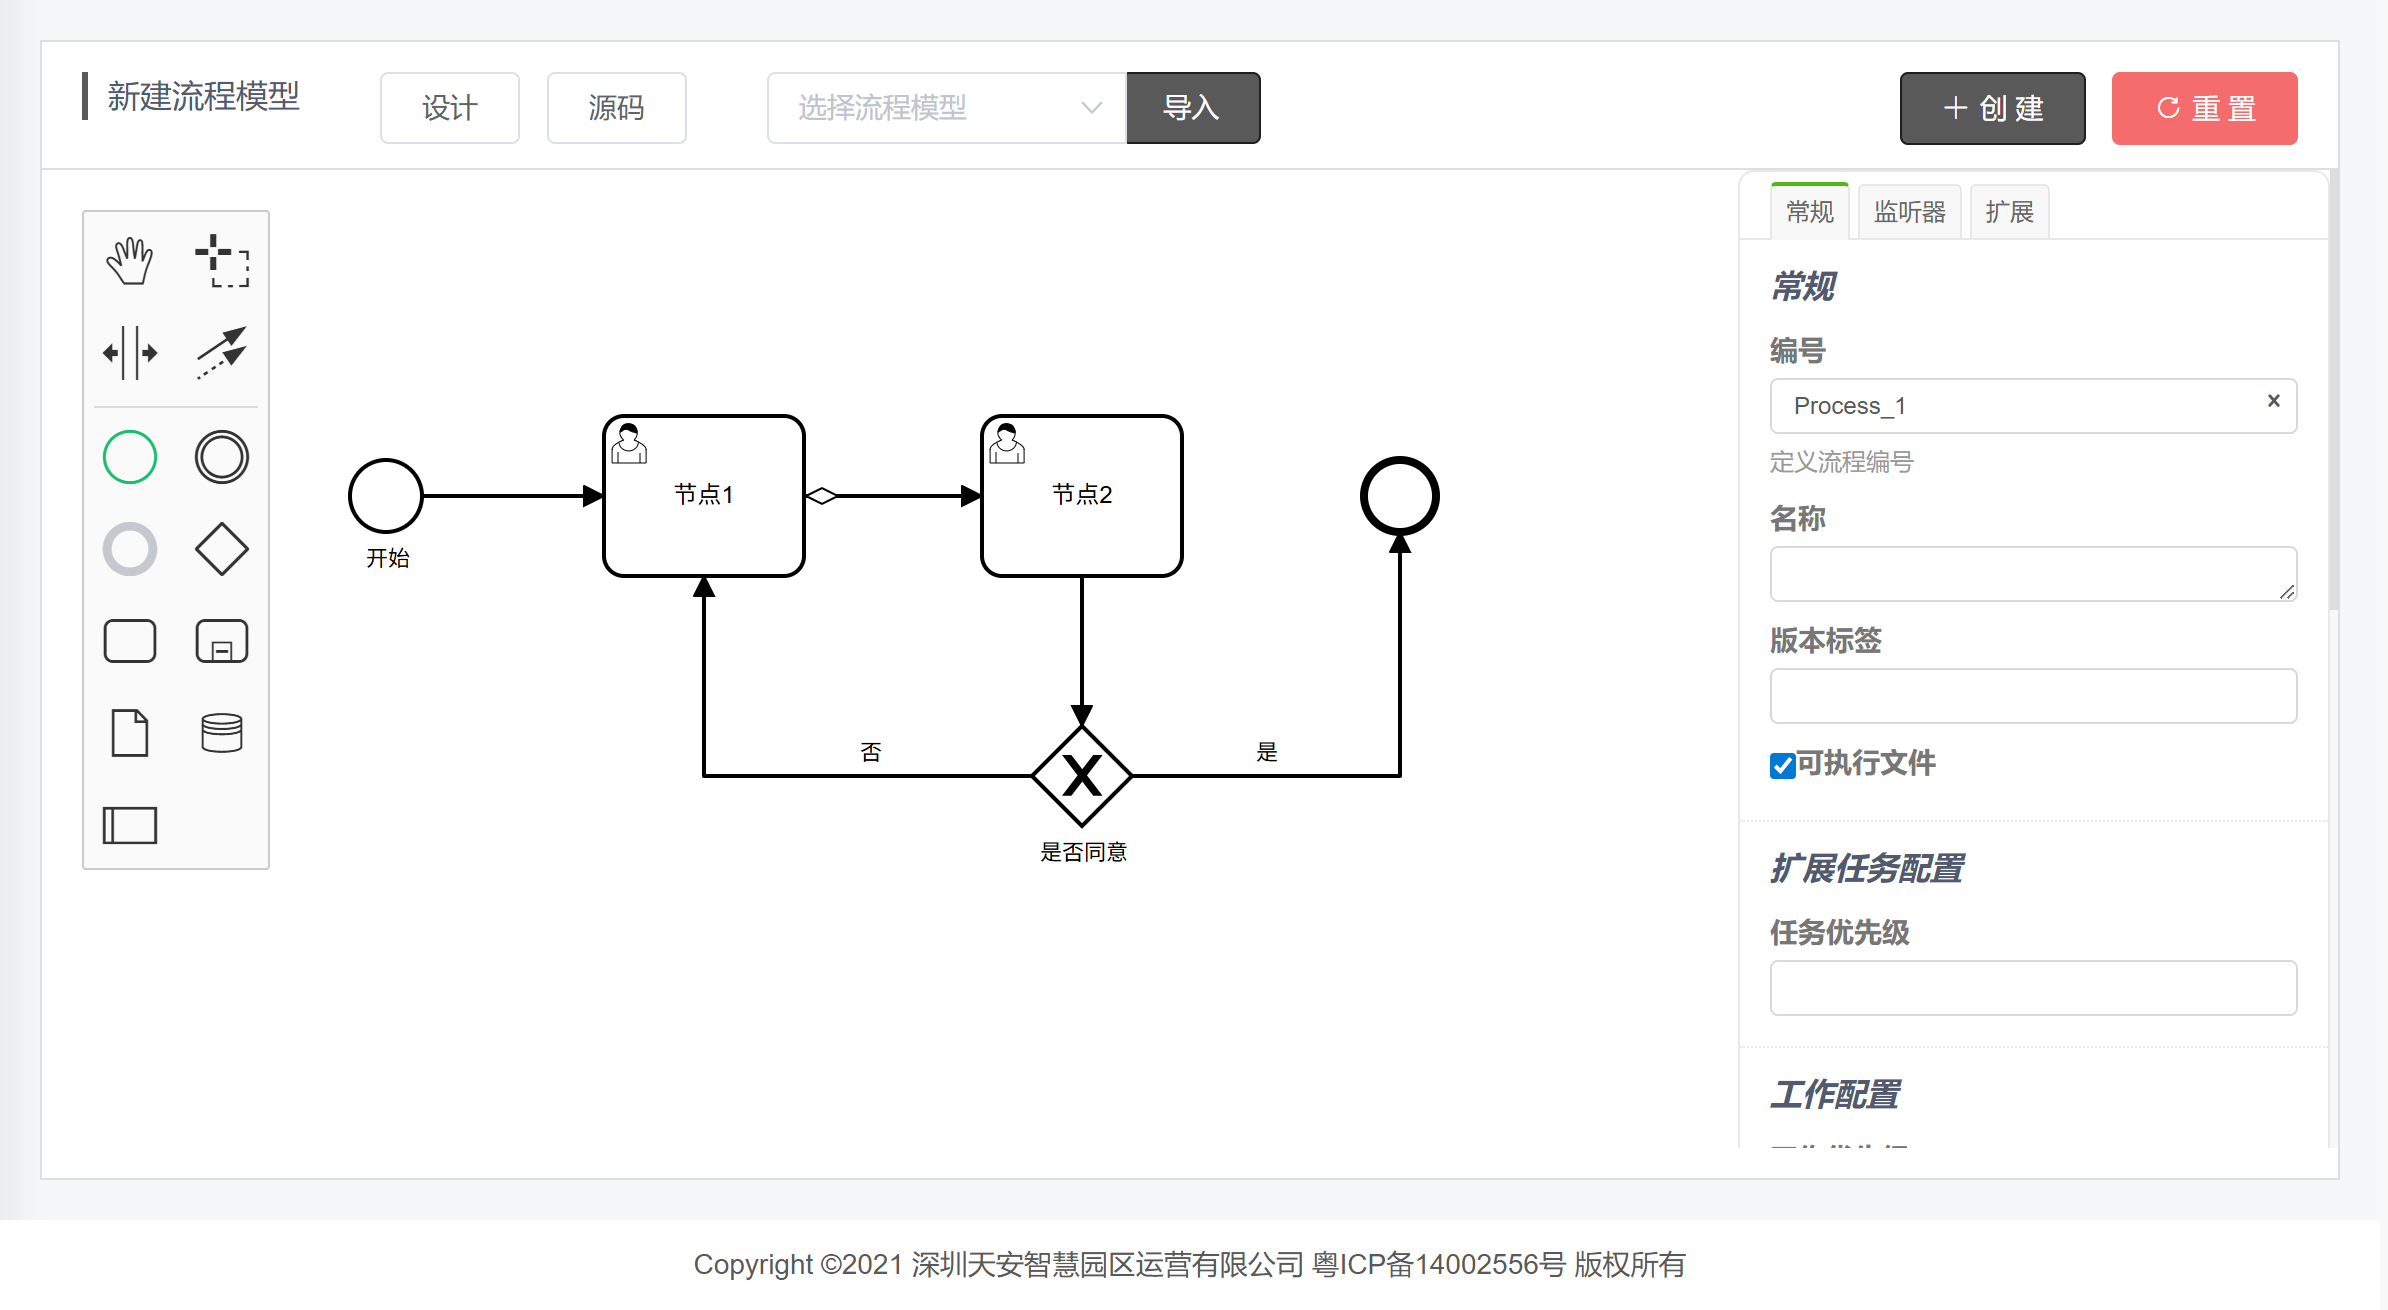Choose the pool/participant palette icon

130,825
